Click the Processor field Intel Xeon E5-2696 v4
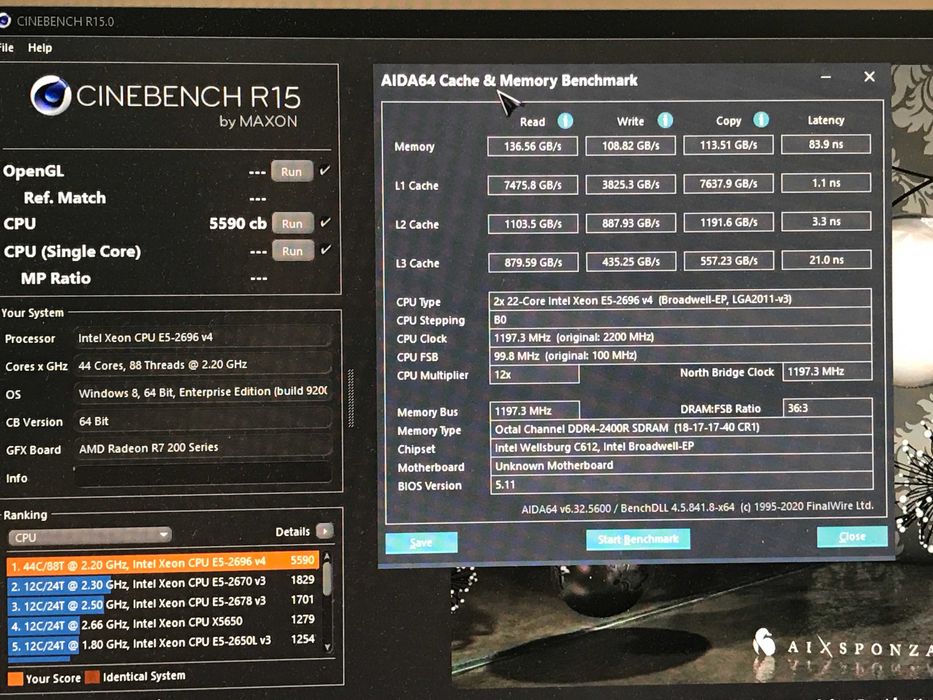 (x=202, y=338)
